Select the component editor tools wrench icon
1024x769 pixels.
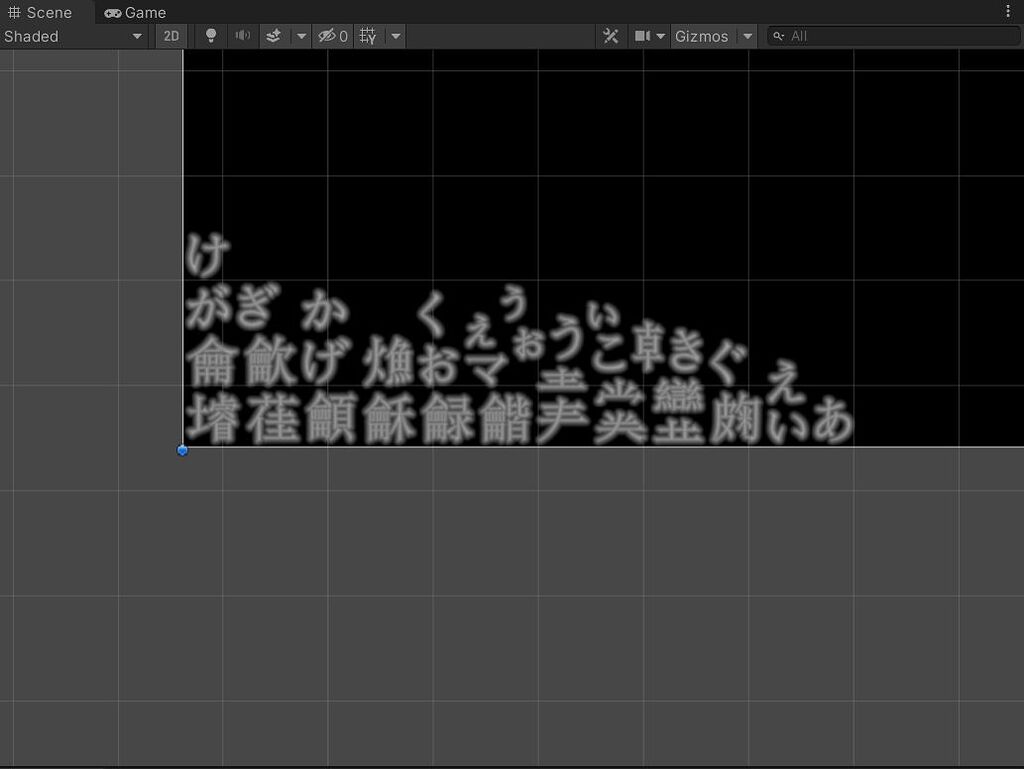pos(611,36)
